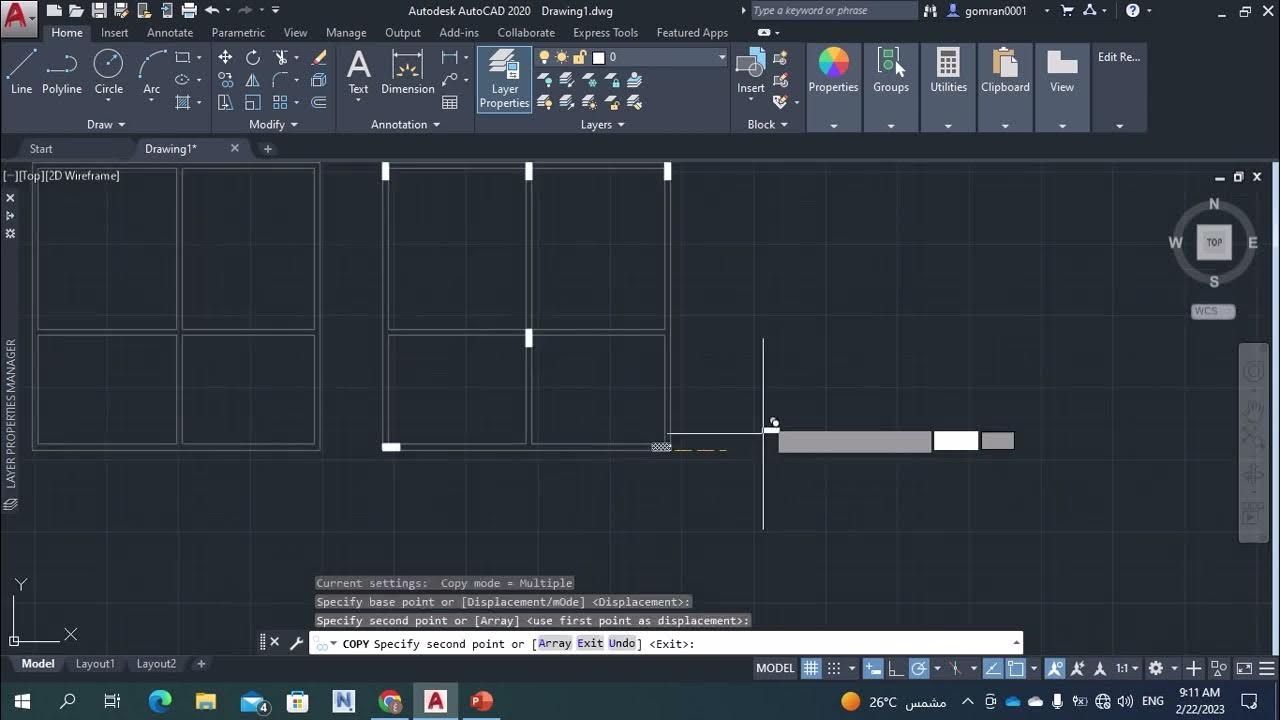Click the layer 0 white color swatch
The image size is (1280, 720).
pyautogui.click(x=599, y=57)
